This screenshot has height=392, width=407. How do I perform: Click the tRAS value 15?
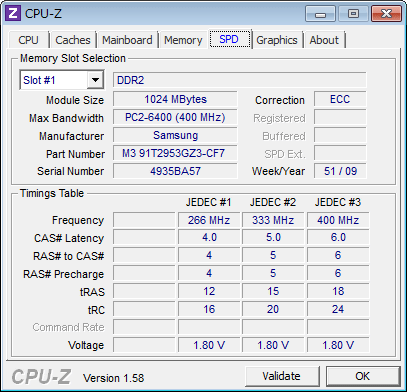tap(273, 291)
